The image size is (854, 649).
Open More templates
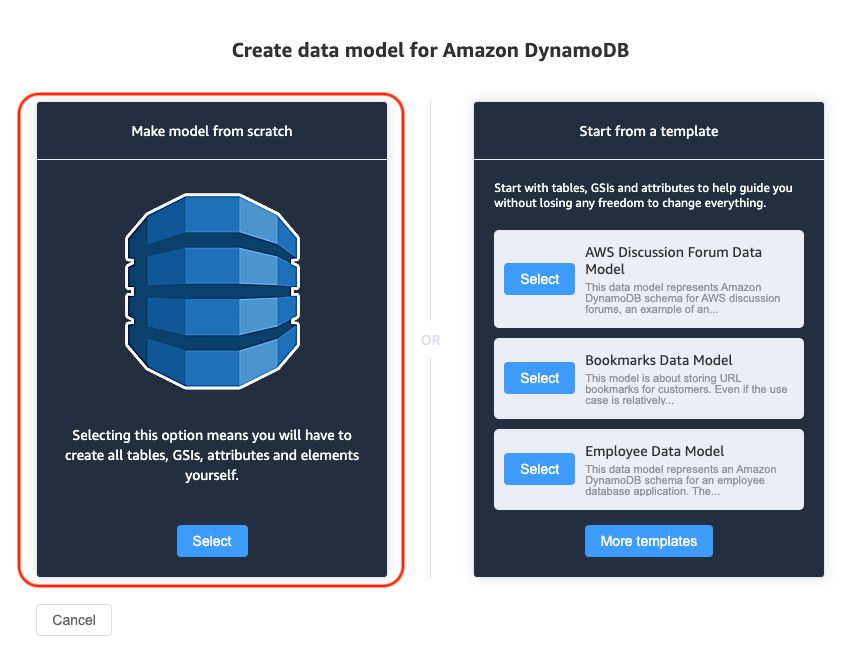tap(648, 541)
